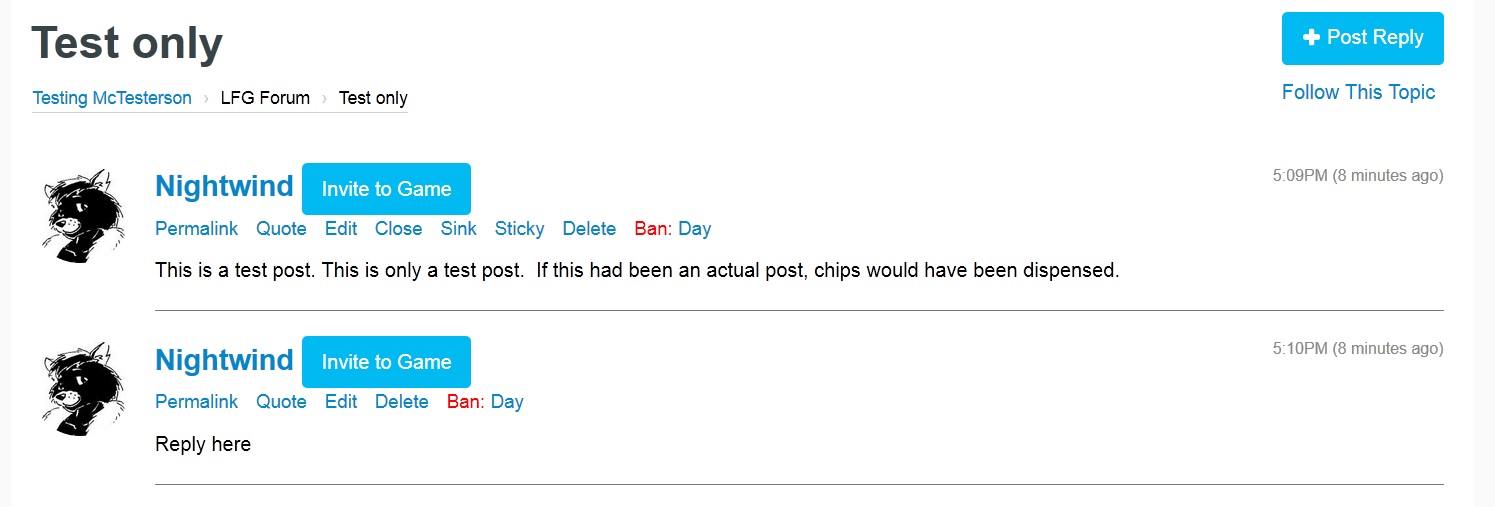Edit the first test post
Screen dimensions: 1495x507
(341, 229)
